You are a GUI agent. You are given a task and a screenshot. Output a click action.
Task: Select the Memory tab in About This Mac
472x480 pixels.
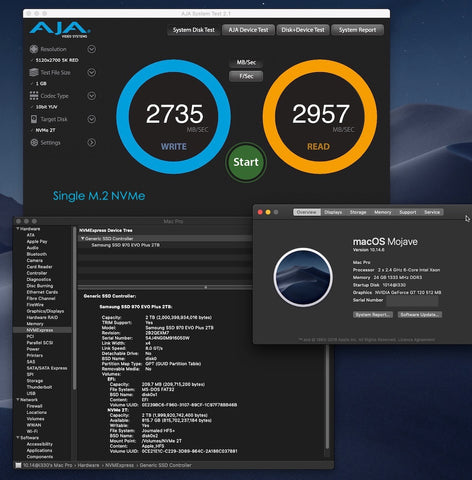pos(383,212)
